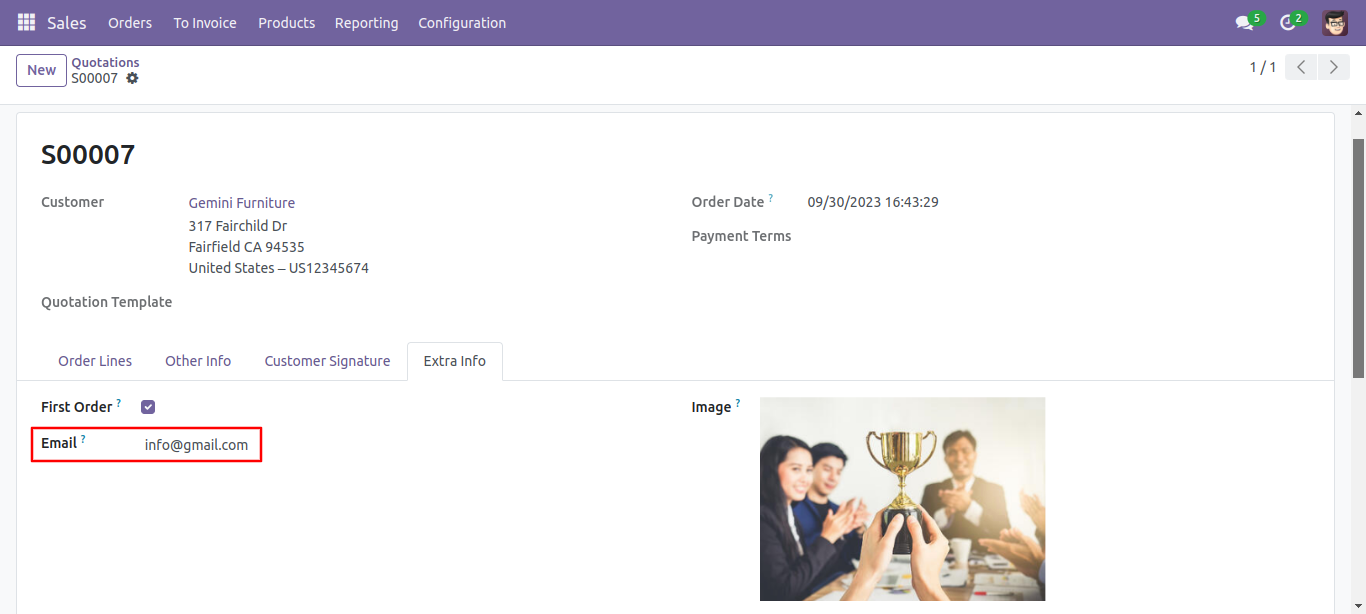Viewport: 1366px width, 614px height.
Task: Open the apps grid menu icon
Action: [x=26, y=22]
